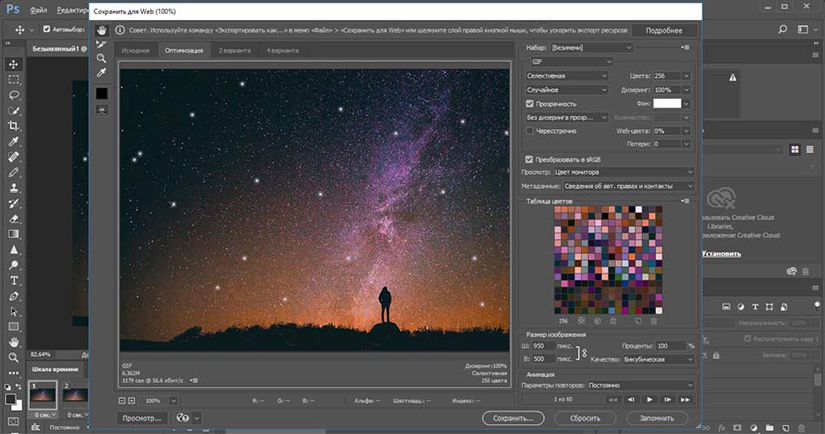
Task: Toggle Преобразовать в sRGB checkbox
Action: point(530,159)
